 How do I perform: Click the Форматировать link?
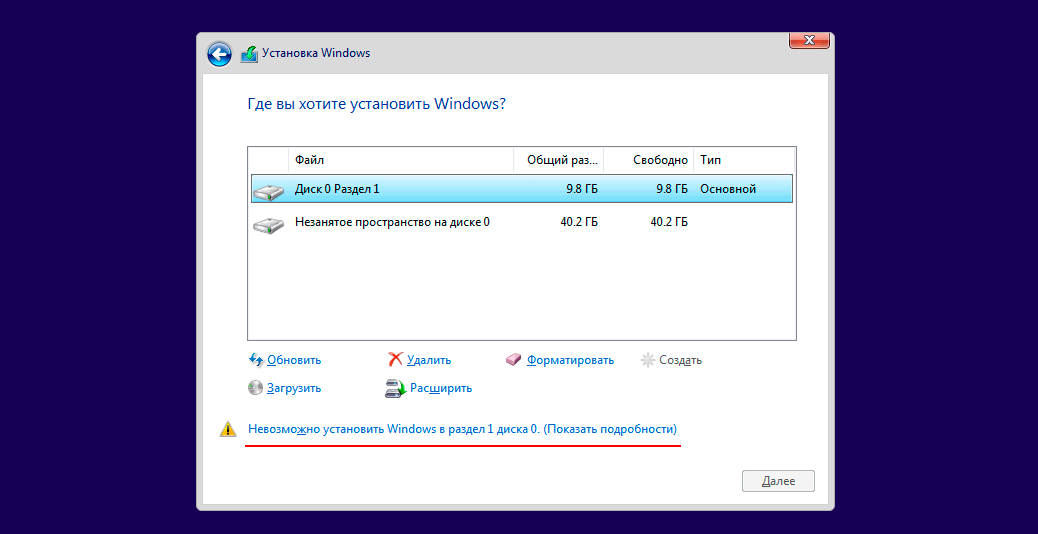coord(571,360)
